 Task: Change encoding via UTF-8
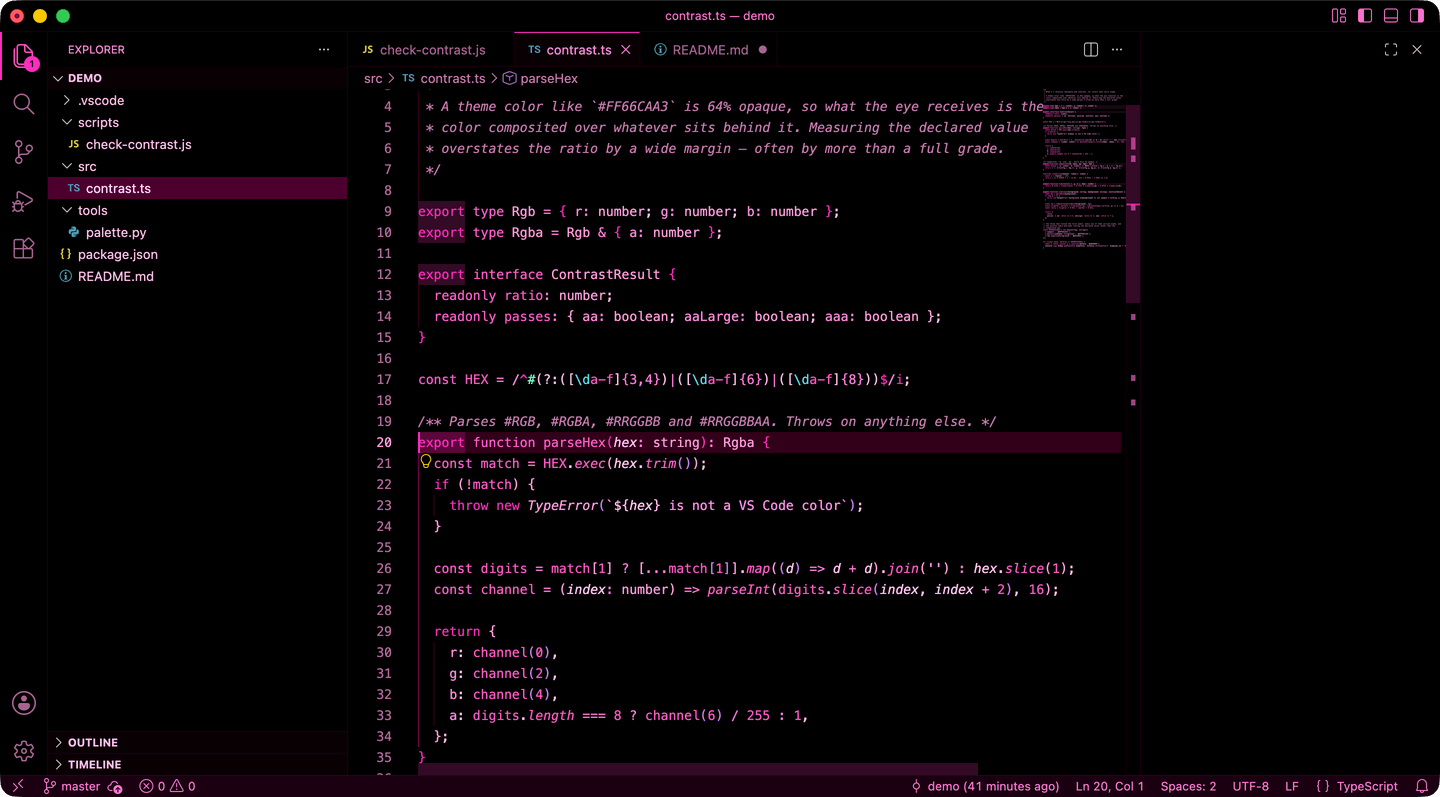pyautogui.click(x=1250, y=786)
